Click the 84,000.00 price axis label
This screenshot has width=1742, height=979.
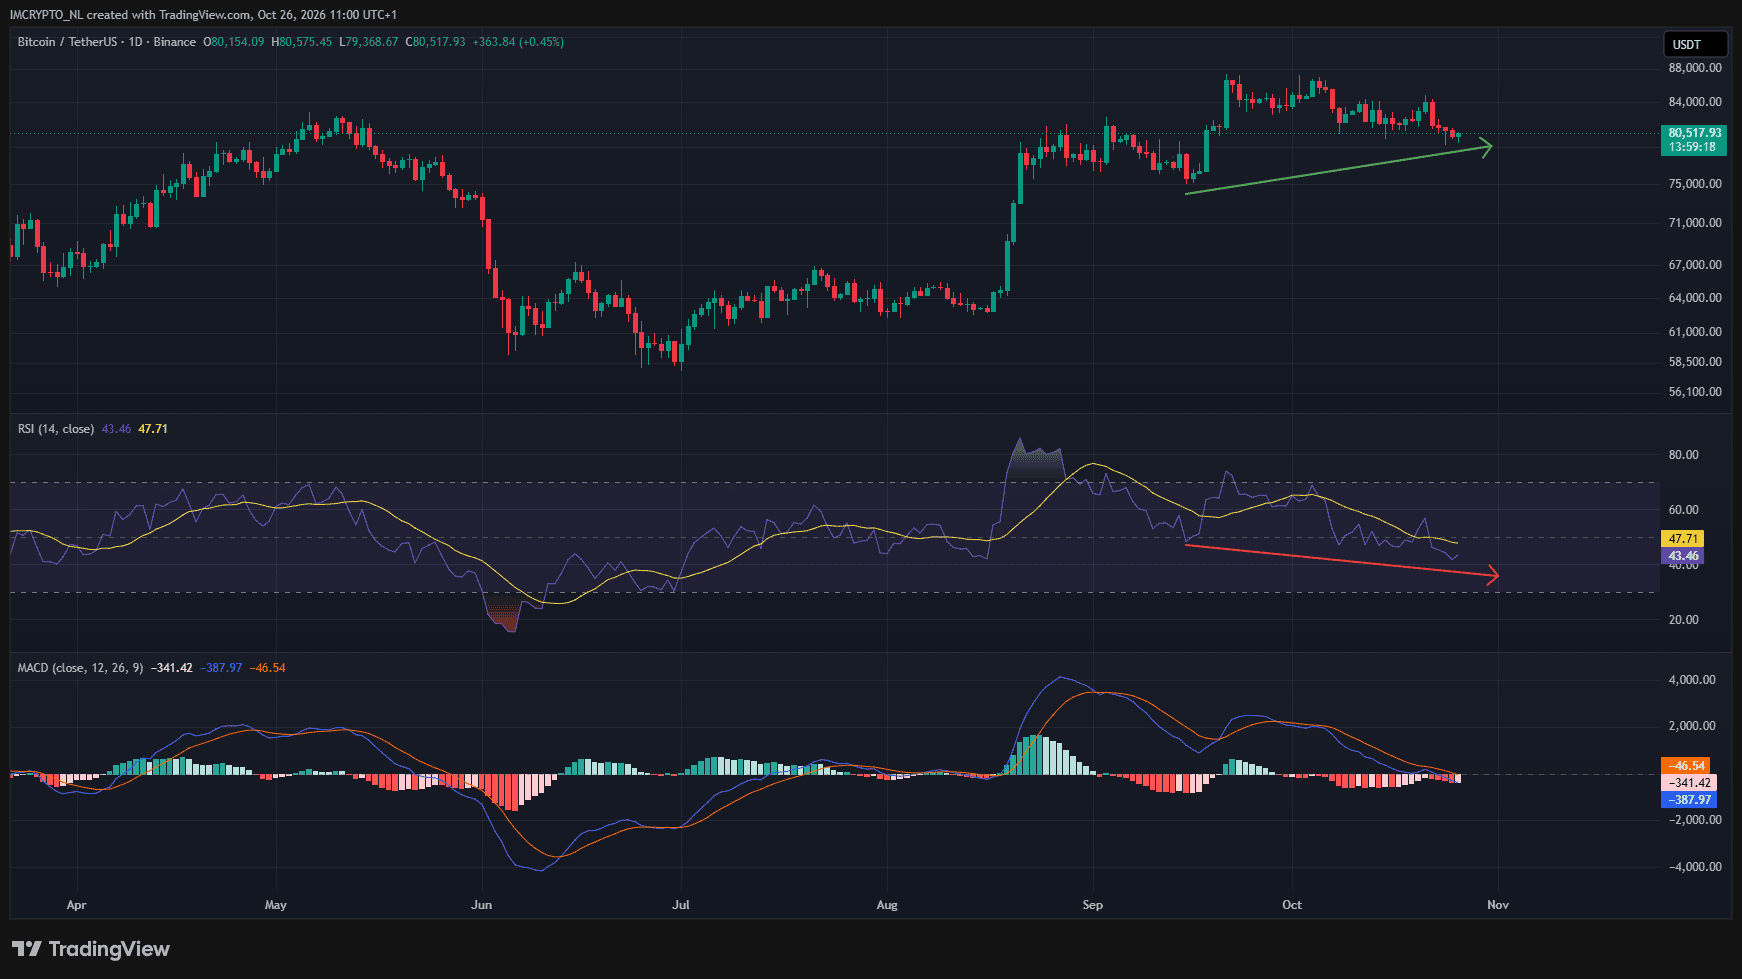[x=1695, y=102]
